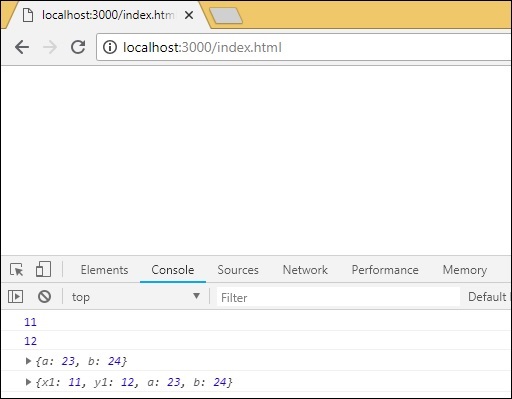Click the browser forward arrow
Image resolution: width=512 pixels, height=399 pixels.
point(50,47)
